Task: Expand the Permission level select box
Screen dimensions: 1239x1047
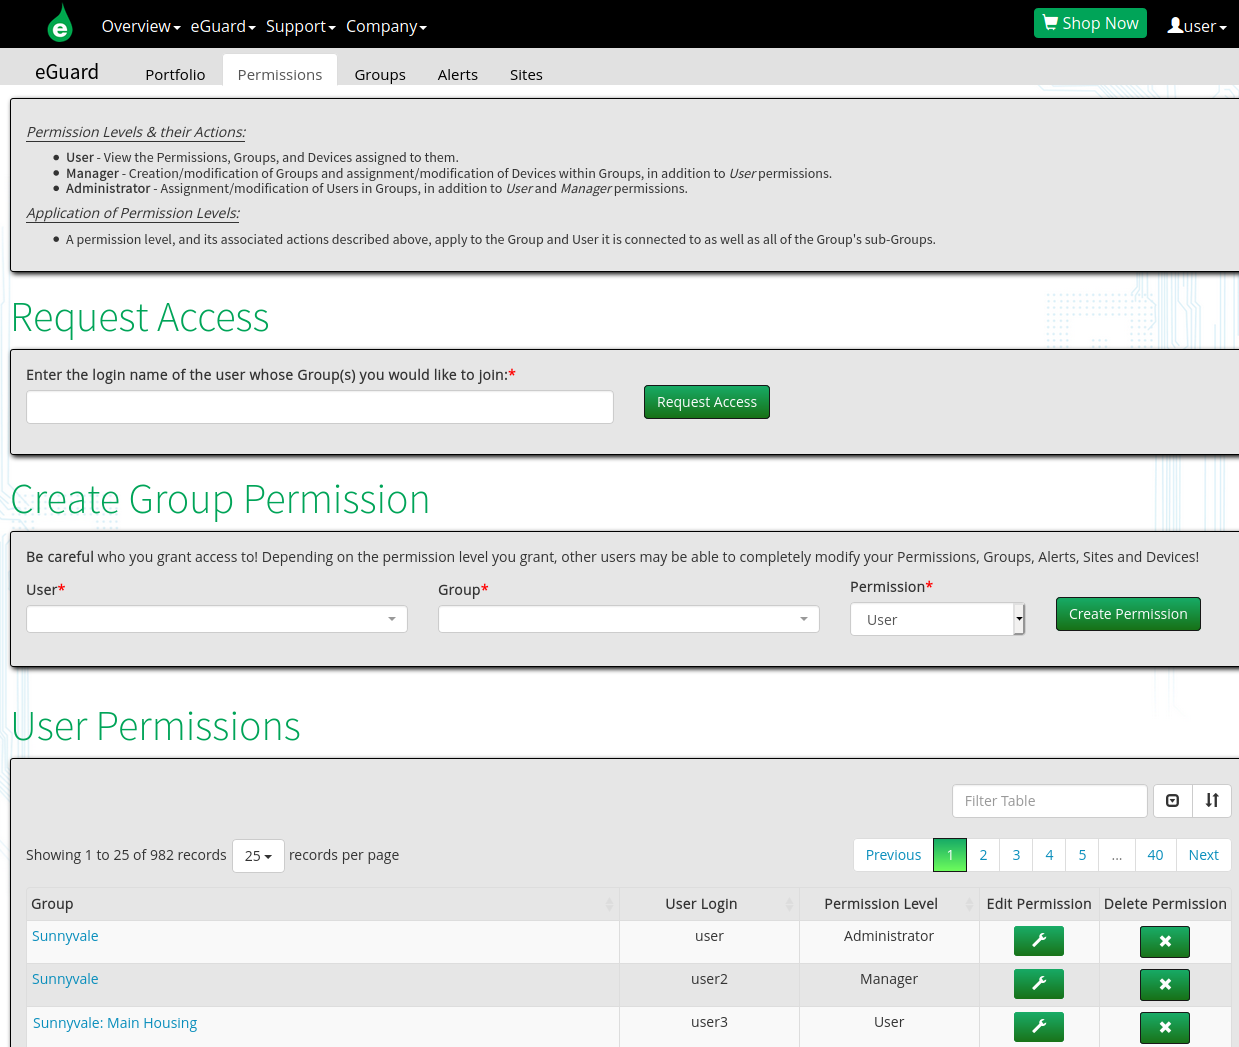Action: point(937,619)
